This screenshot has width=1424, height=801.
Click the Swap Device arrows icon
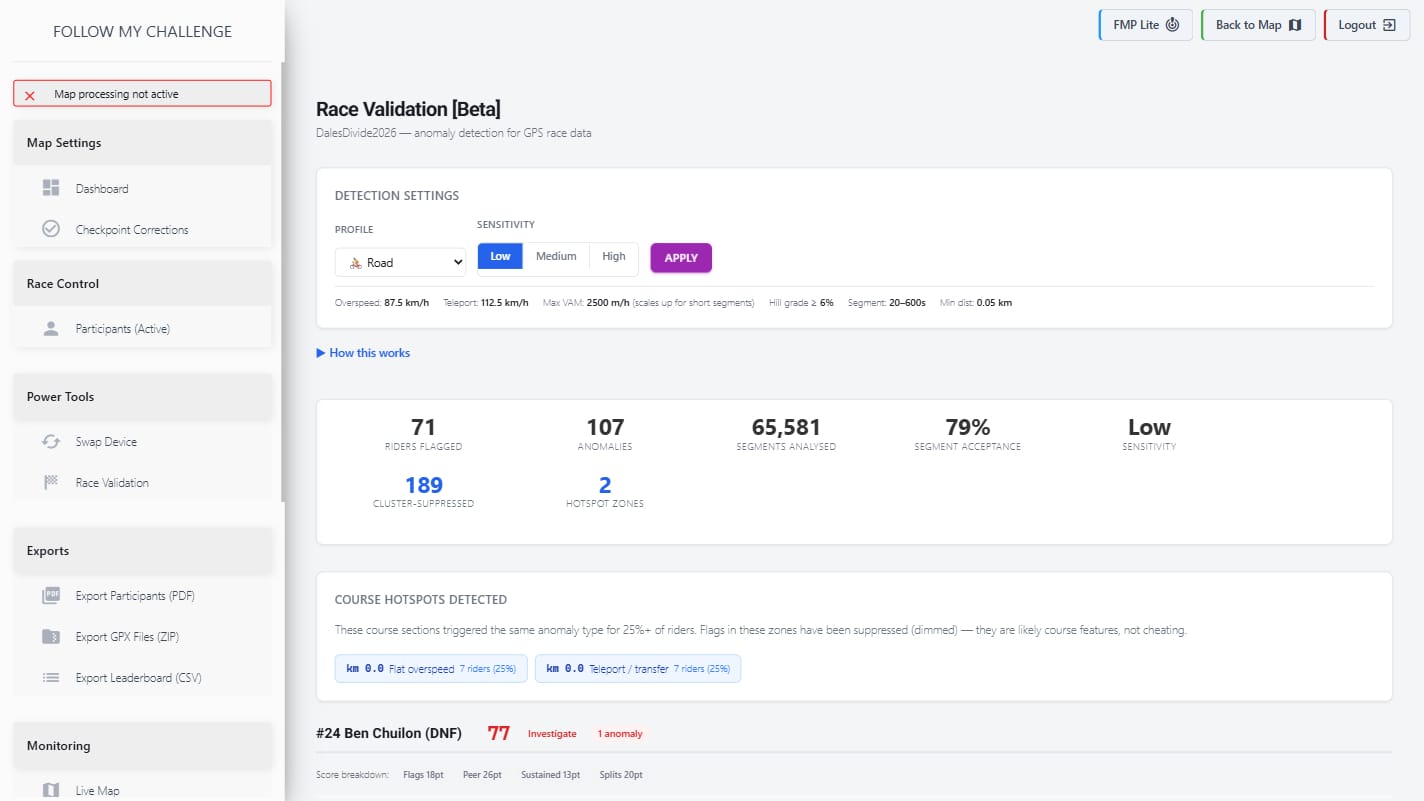(51, 441)
